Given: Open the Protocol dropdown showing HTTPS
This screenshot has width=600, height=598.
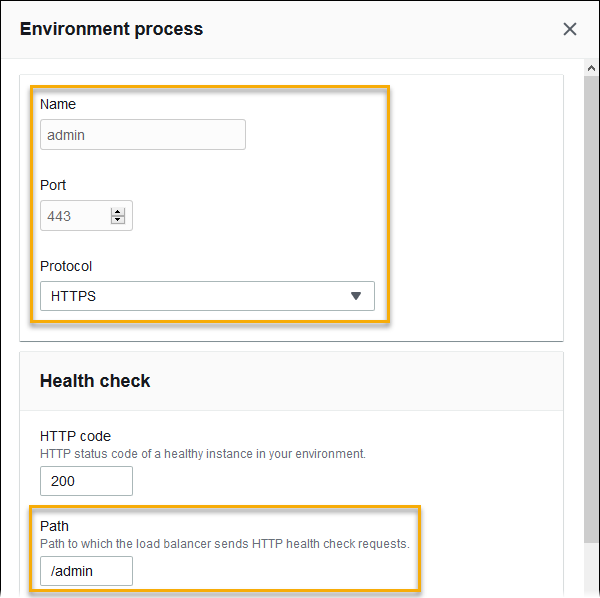Looking at the screenshot, I should coord(207,296).
